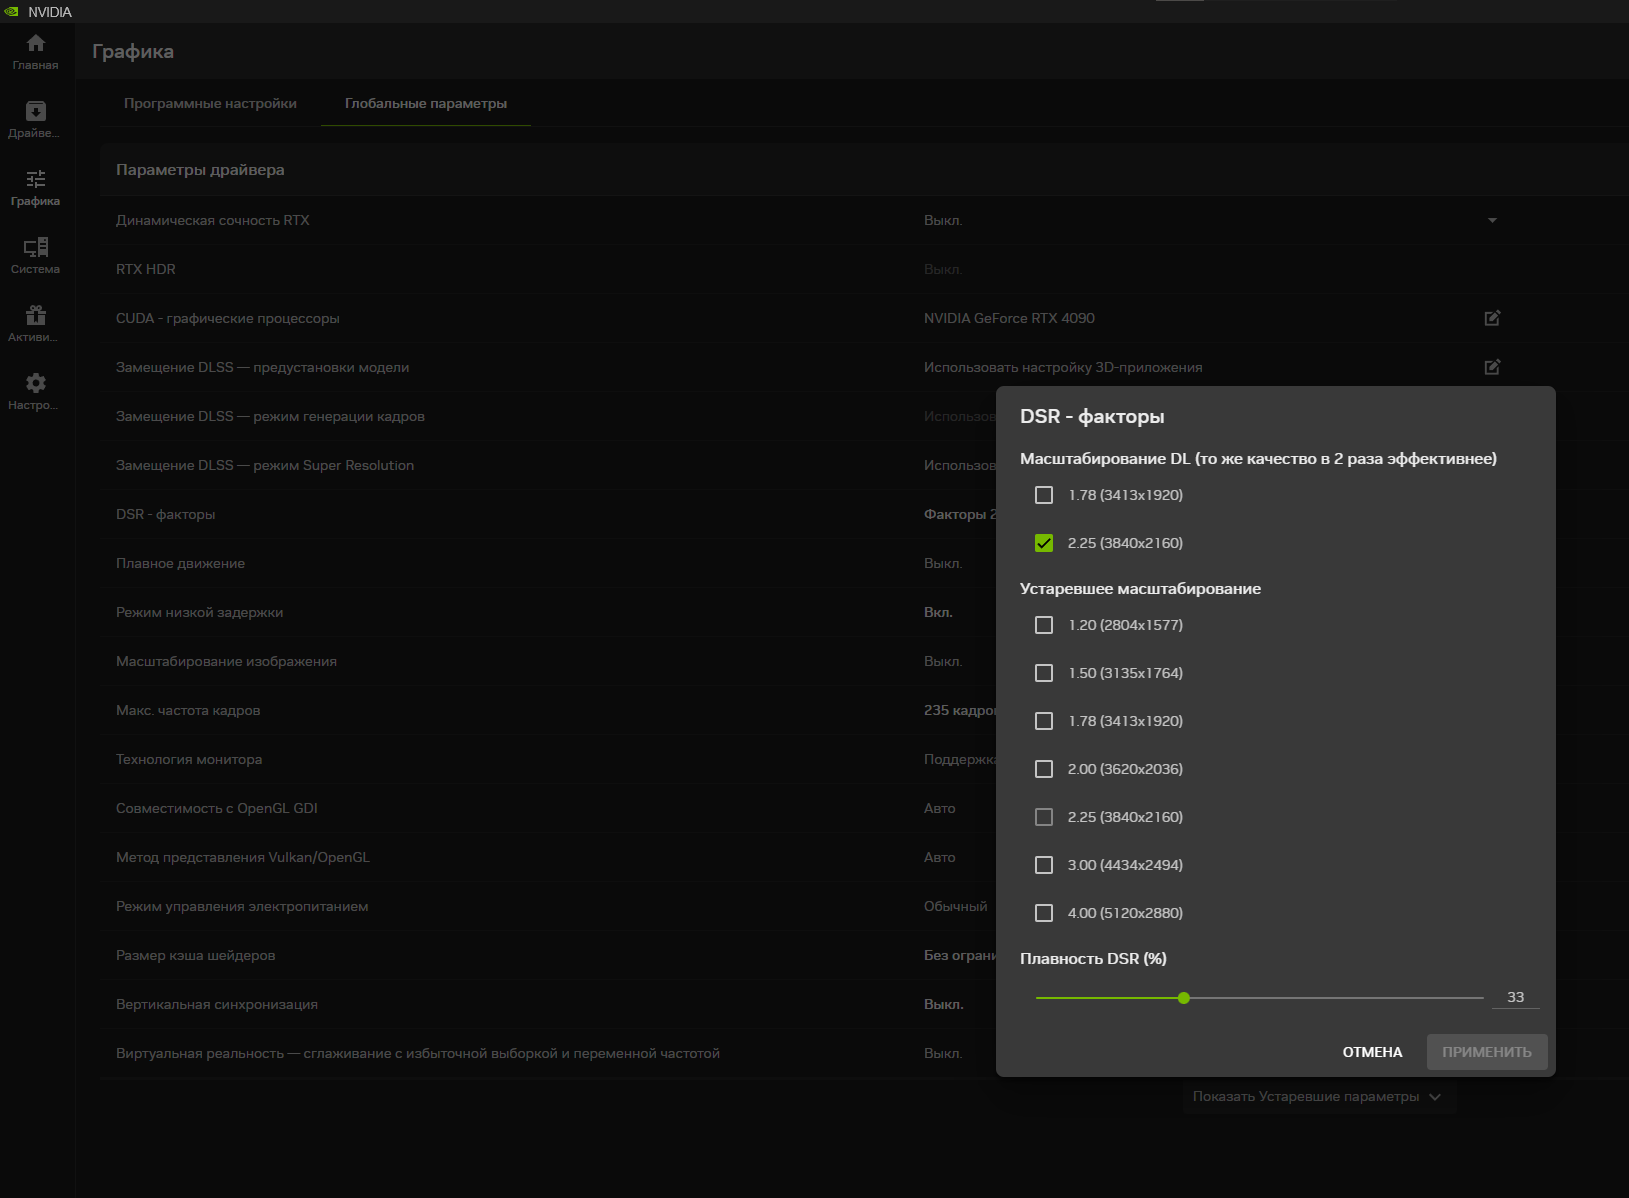Open the settings gear sidebar icon

click(x=36, y=384)
